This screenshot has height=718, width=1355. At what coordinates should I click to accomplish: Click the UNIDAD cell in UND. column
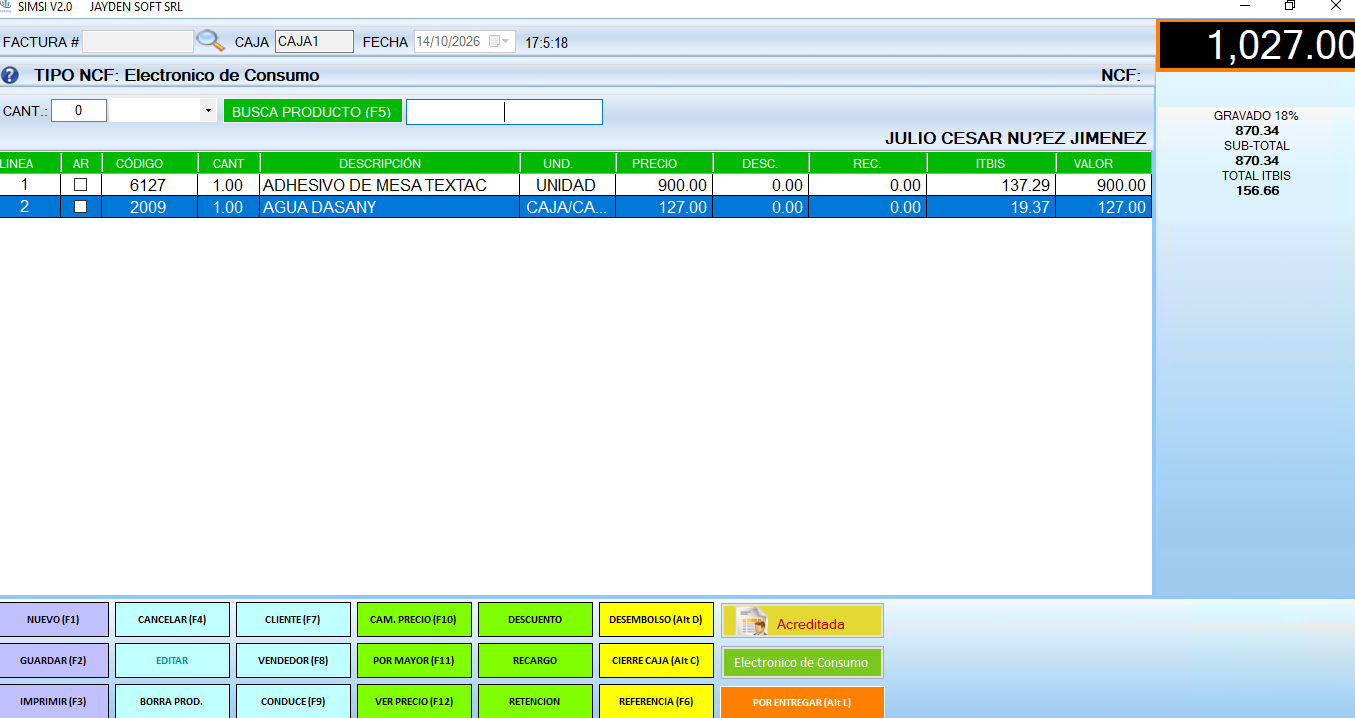[567, 185]
